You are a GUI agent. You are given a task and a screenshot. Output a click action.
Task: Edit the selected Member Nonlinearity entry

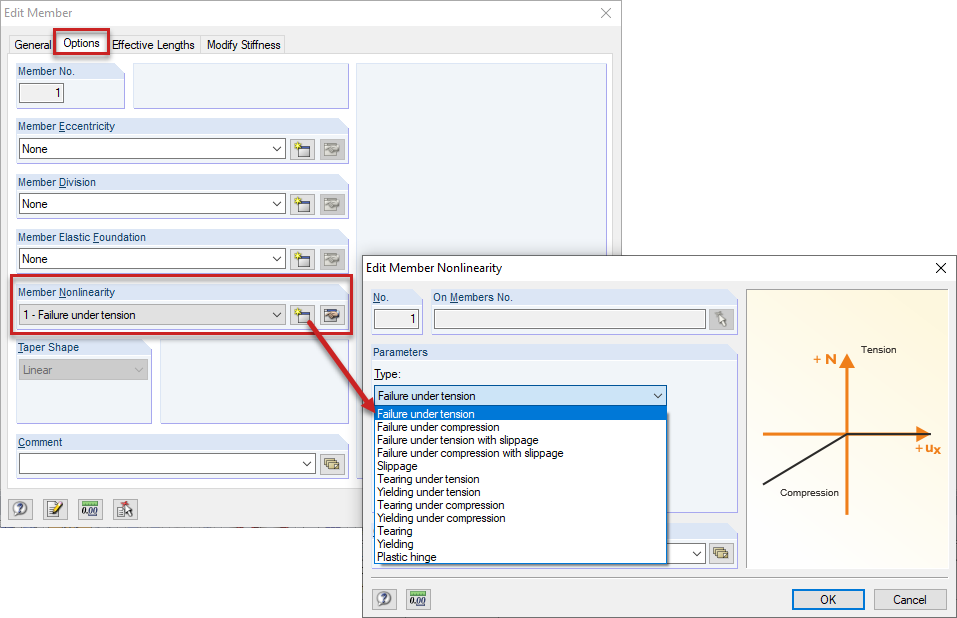[331, 314]
